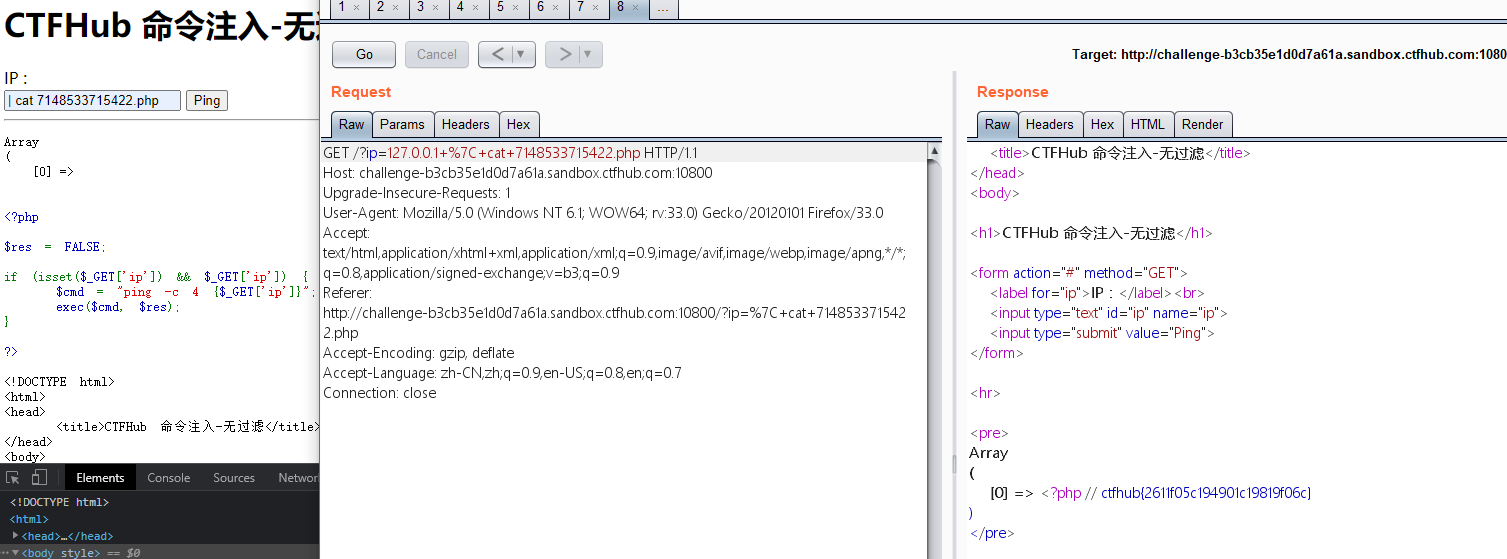Open the Elements tab in DevTools
1507x559 pixels.
101,477
